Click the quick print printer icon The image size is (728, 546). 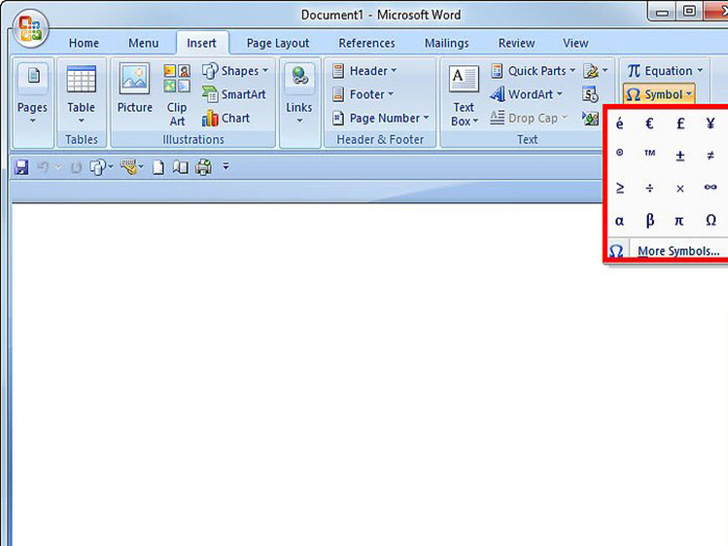pyautogui.click(x=203, y=167)
